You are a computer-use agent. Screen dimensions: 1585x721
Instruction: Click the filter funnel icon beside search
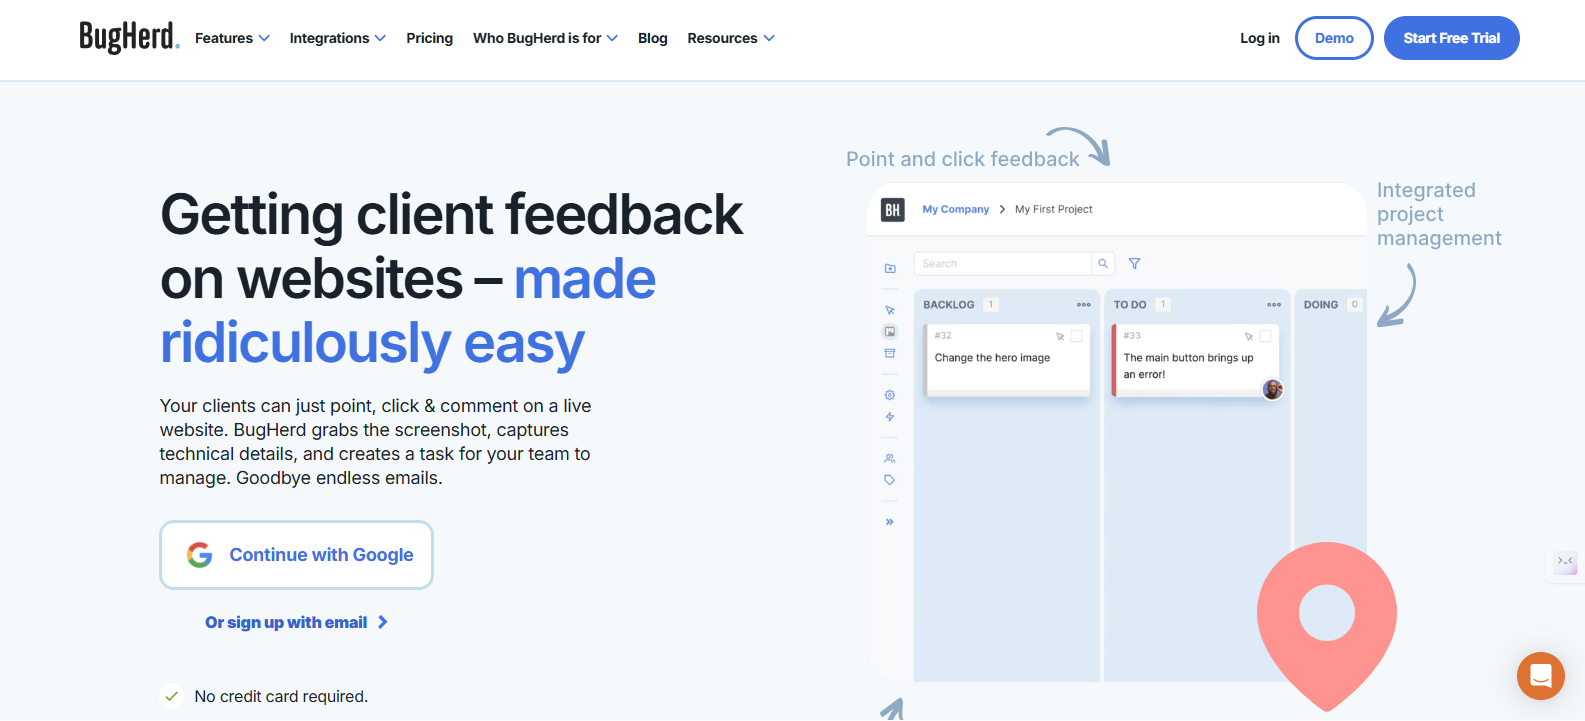pos(1135,264)
